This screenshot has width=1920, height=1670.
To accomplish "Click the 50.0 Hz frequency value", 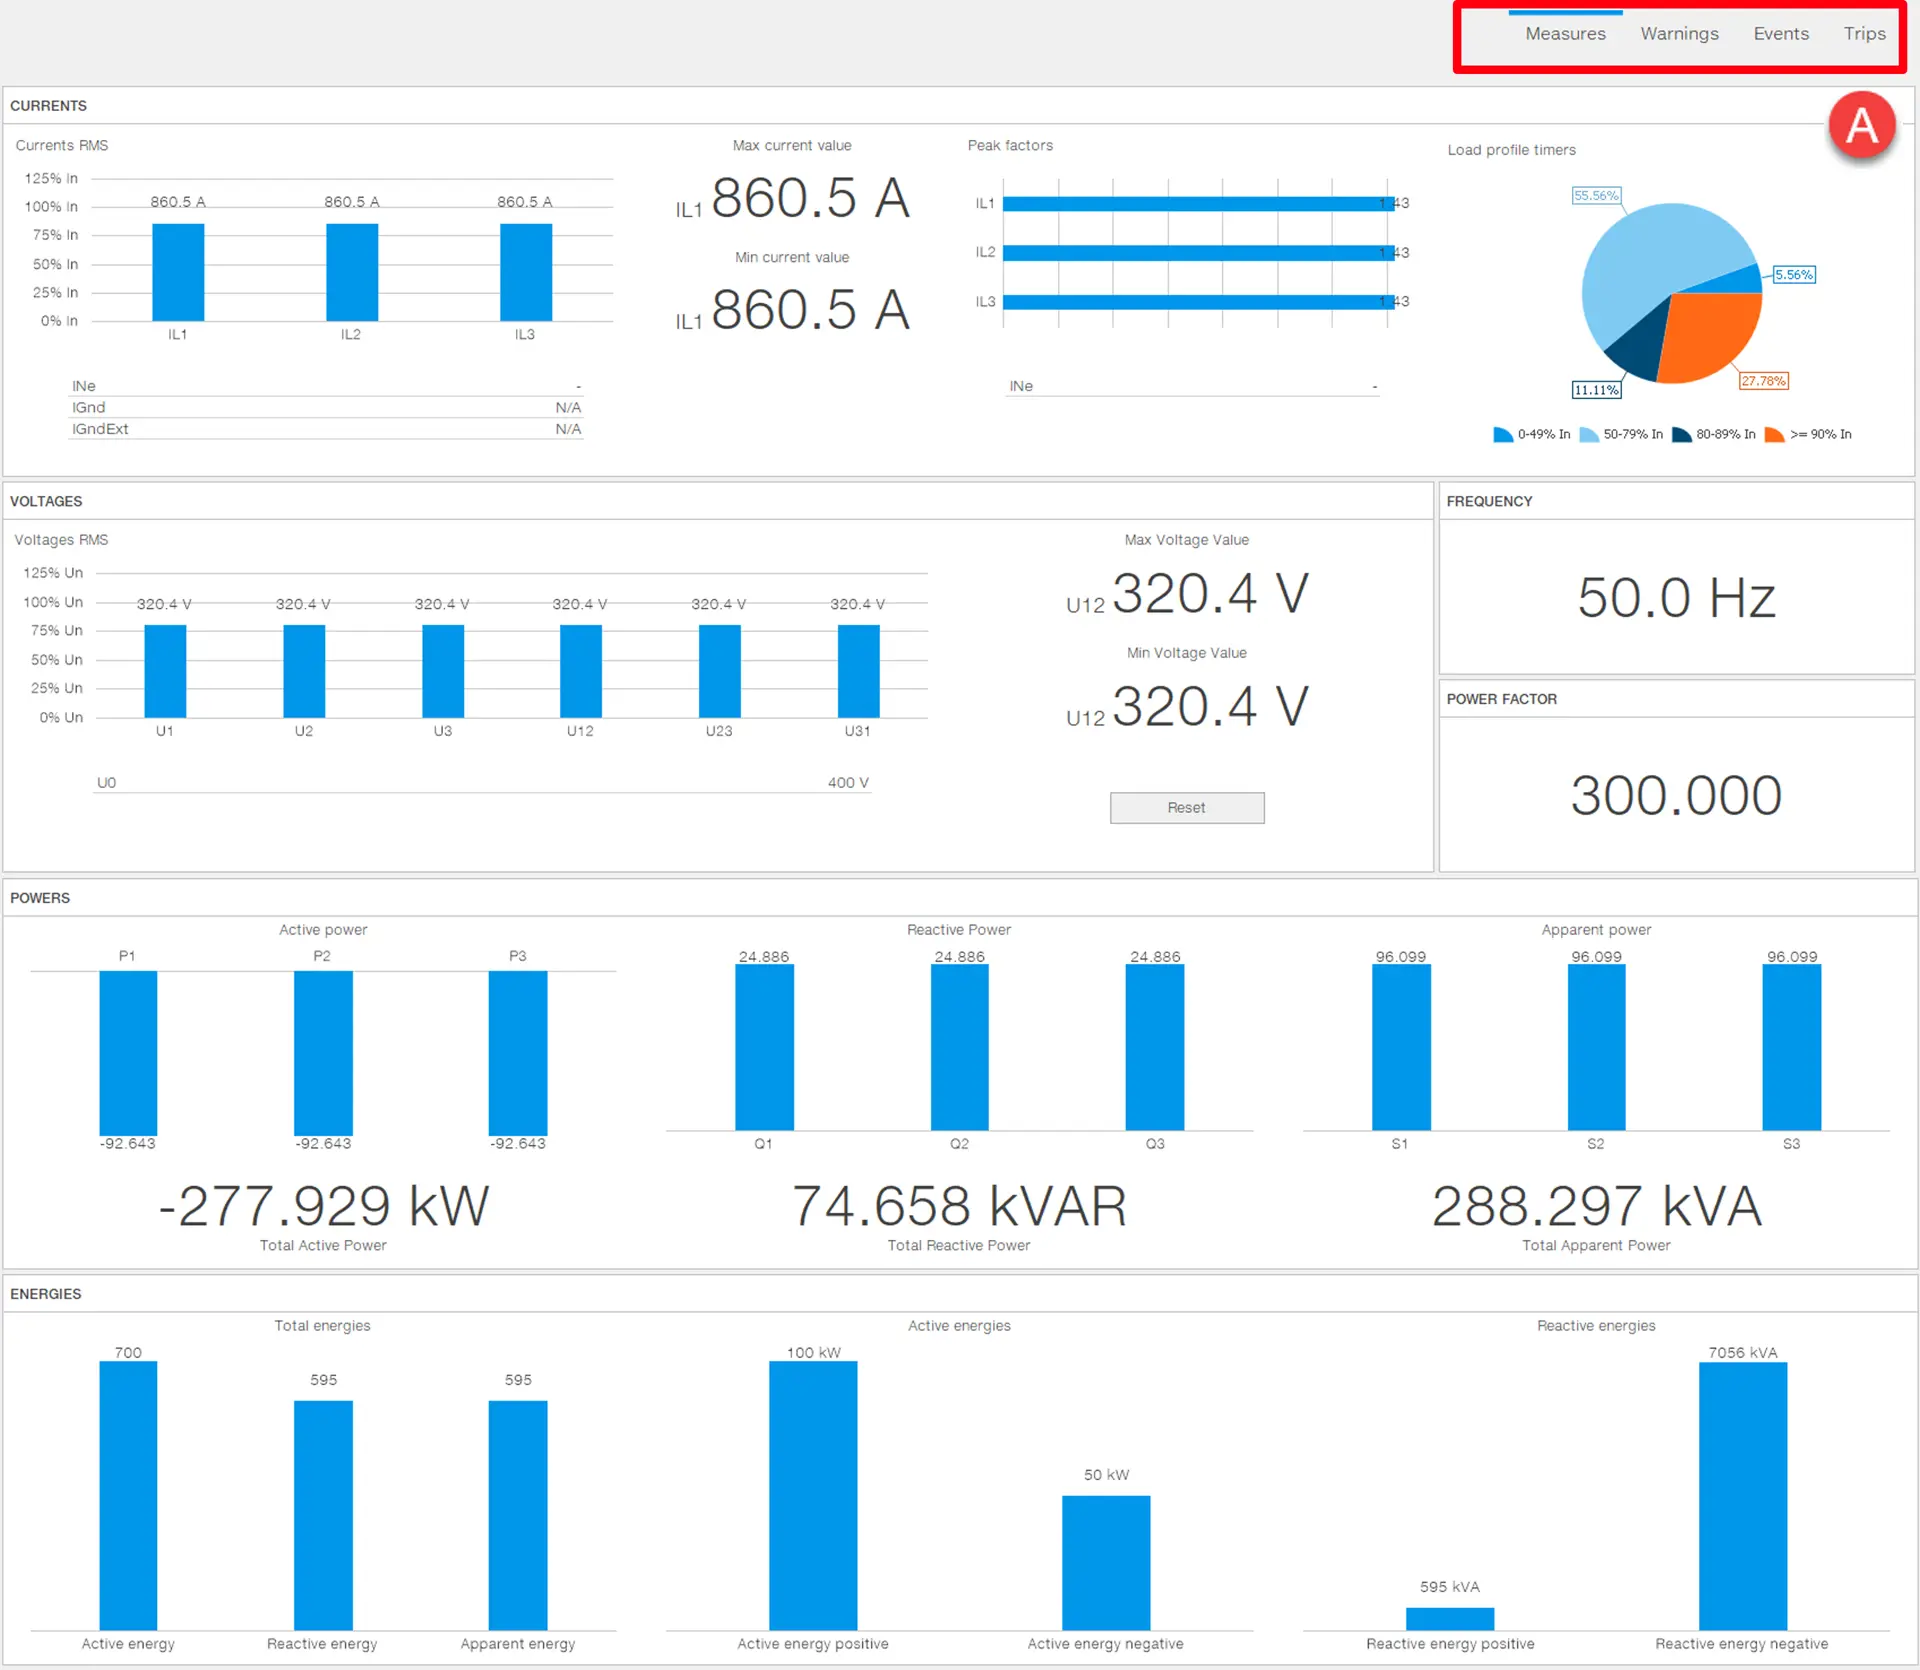I will [1676, 598].
